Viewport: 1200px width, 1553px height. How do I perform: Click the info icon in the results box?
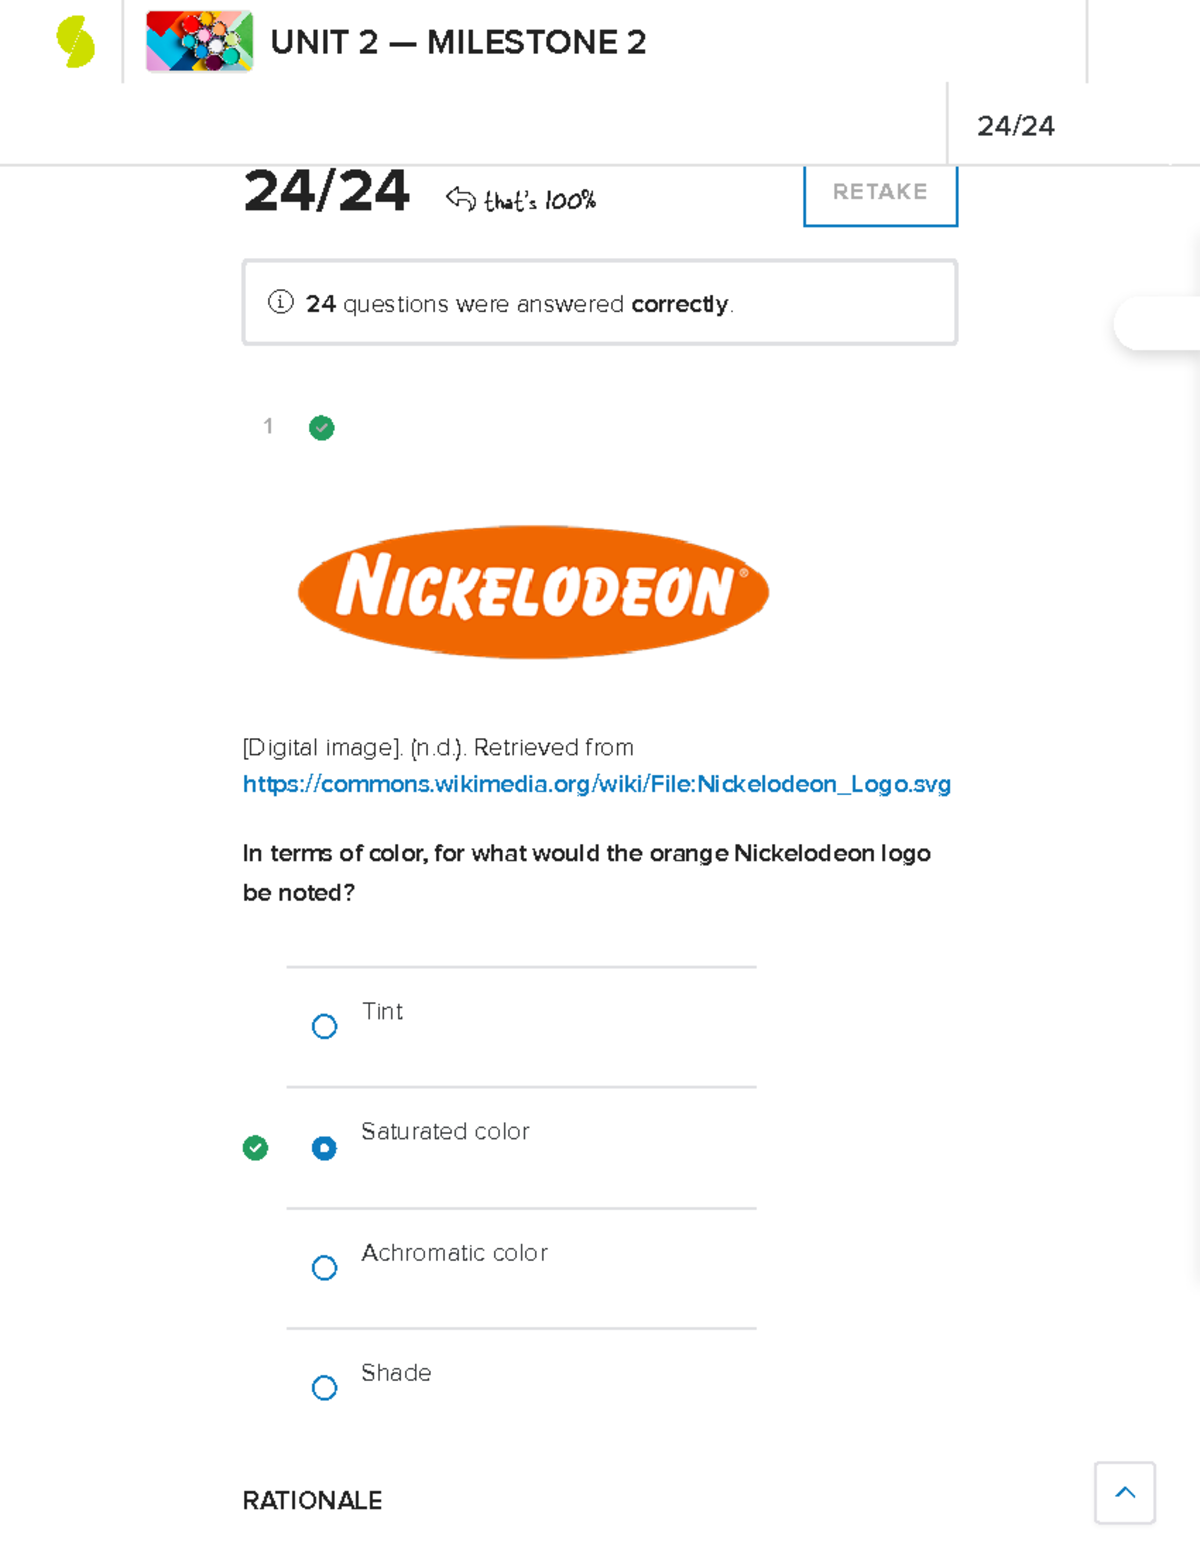click(280, 302)
